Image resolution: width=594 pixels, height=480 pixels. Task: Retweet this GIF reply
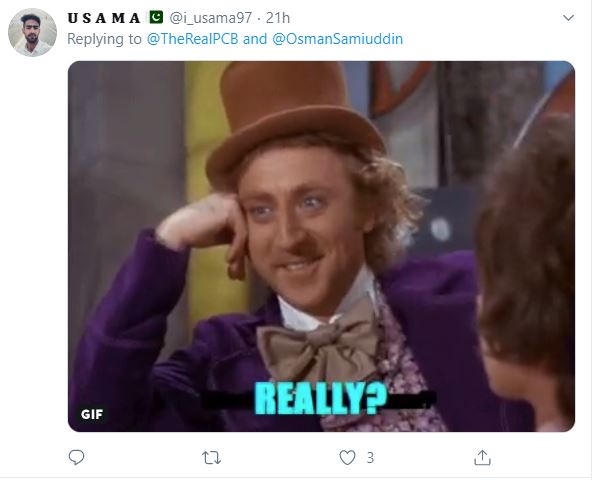[x=211, y=458]
